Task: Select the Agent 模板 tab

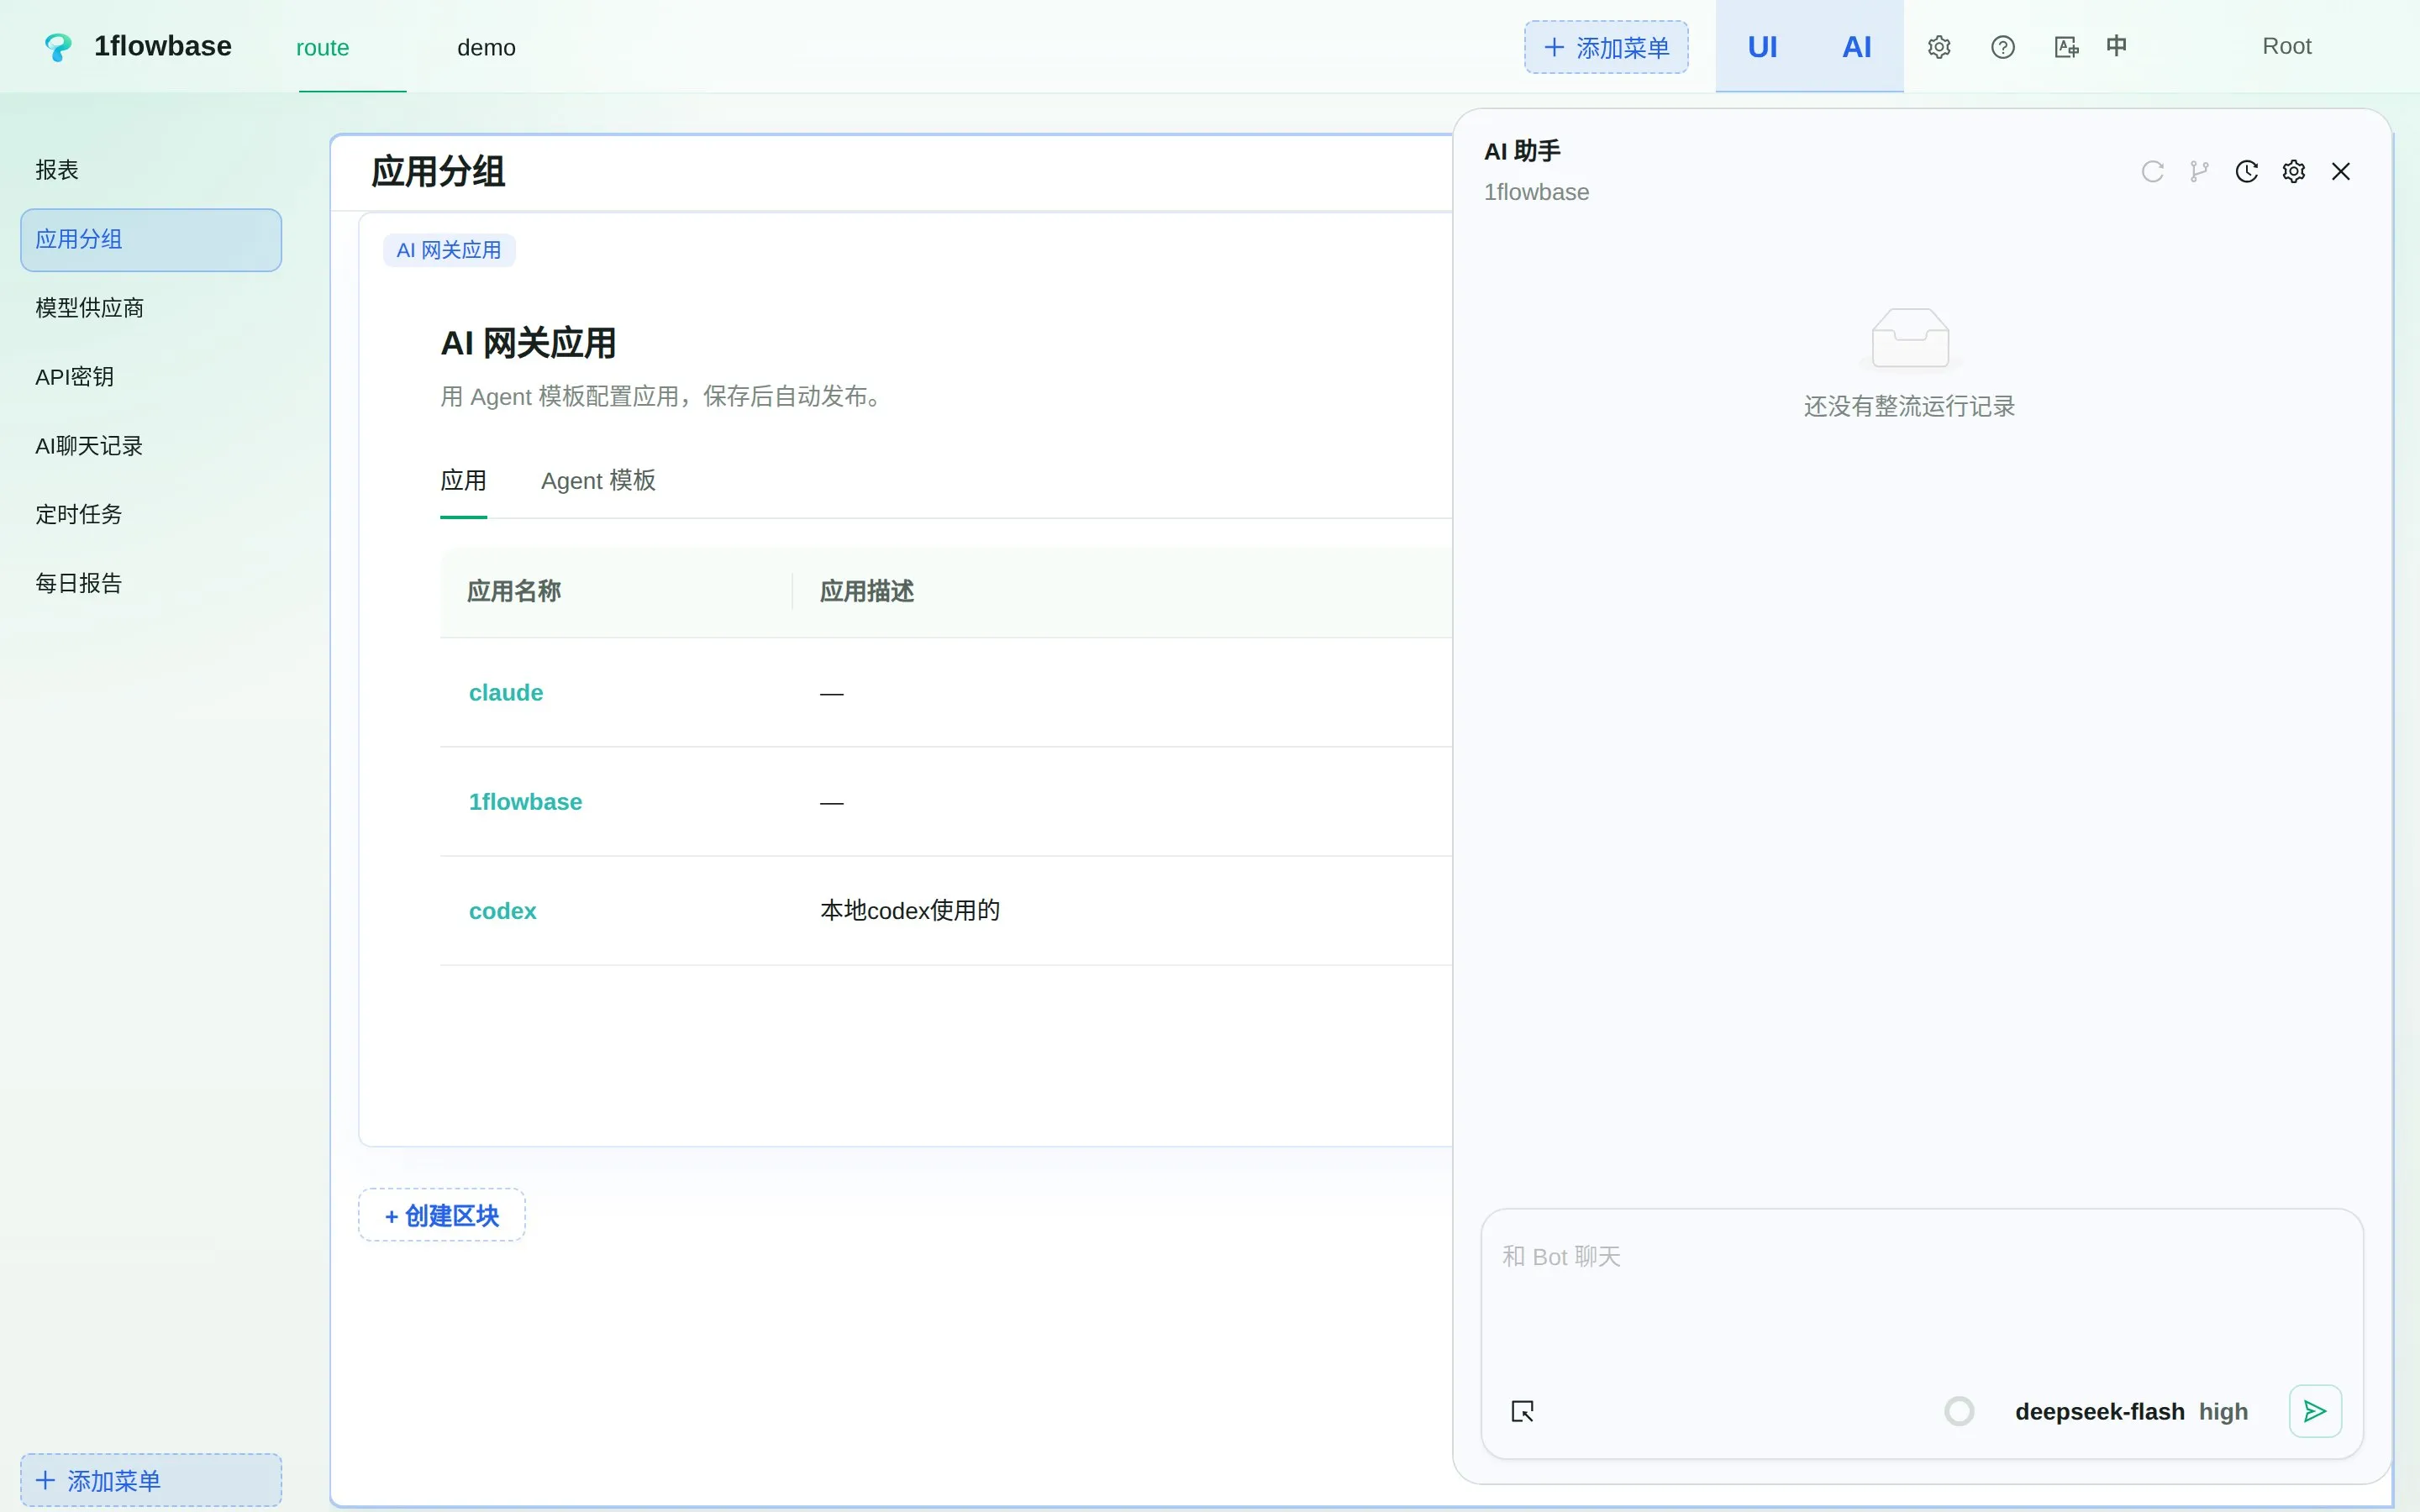Action: tap(598, 481)
